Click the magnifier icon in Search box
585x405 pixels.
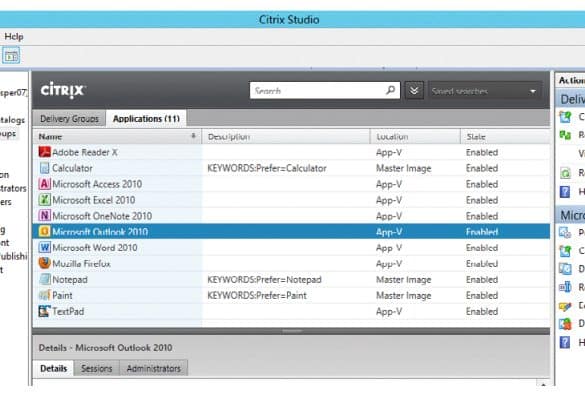pos(390,90)
